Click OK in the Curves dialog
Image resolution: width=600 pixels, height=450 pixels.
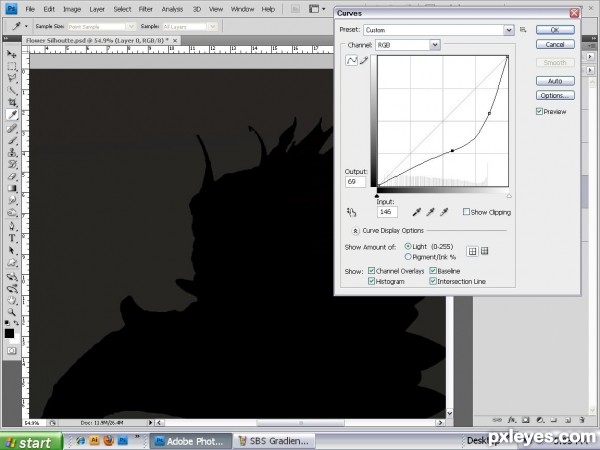point(555,30)
